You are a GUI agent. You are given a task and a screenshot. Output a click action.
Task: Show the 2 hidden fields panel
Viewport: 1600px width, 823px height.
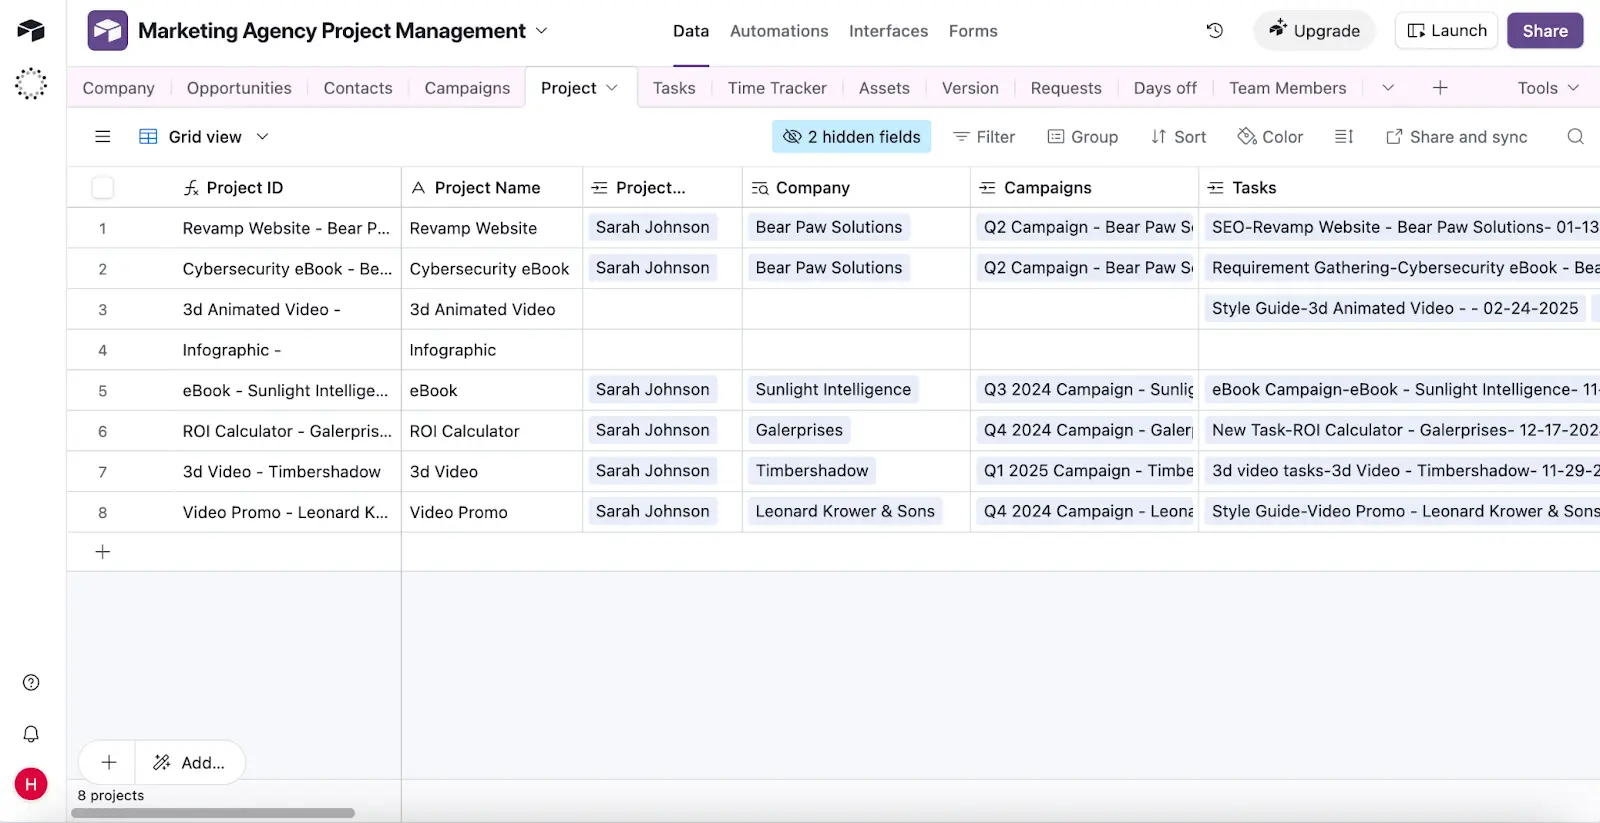coord(851,137)
